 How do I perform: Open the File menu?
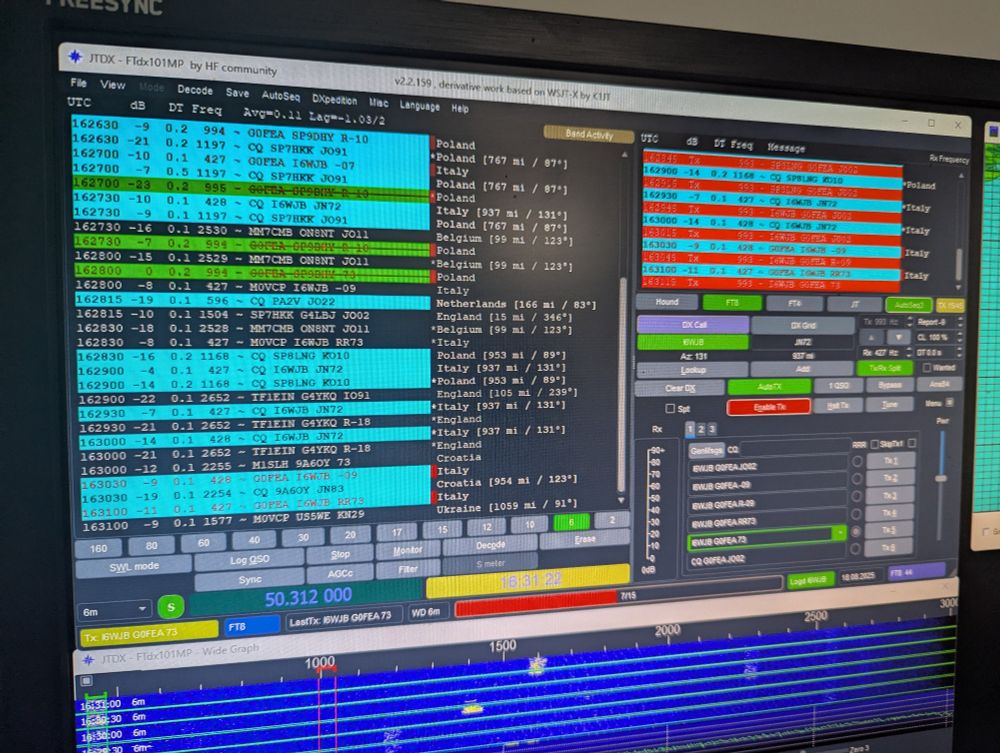78,83
